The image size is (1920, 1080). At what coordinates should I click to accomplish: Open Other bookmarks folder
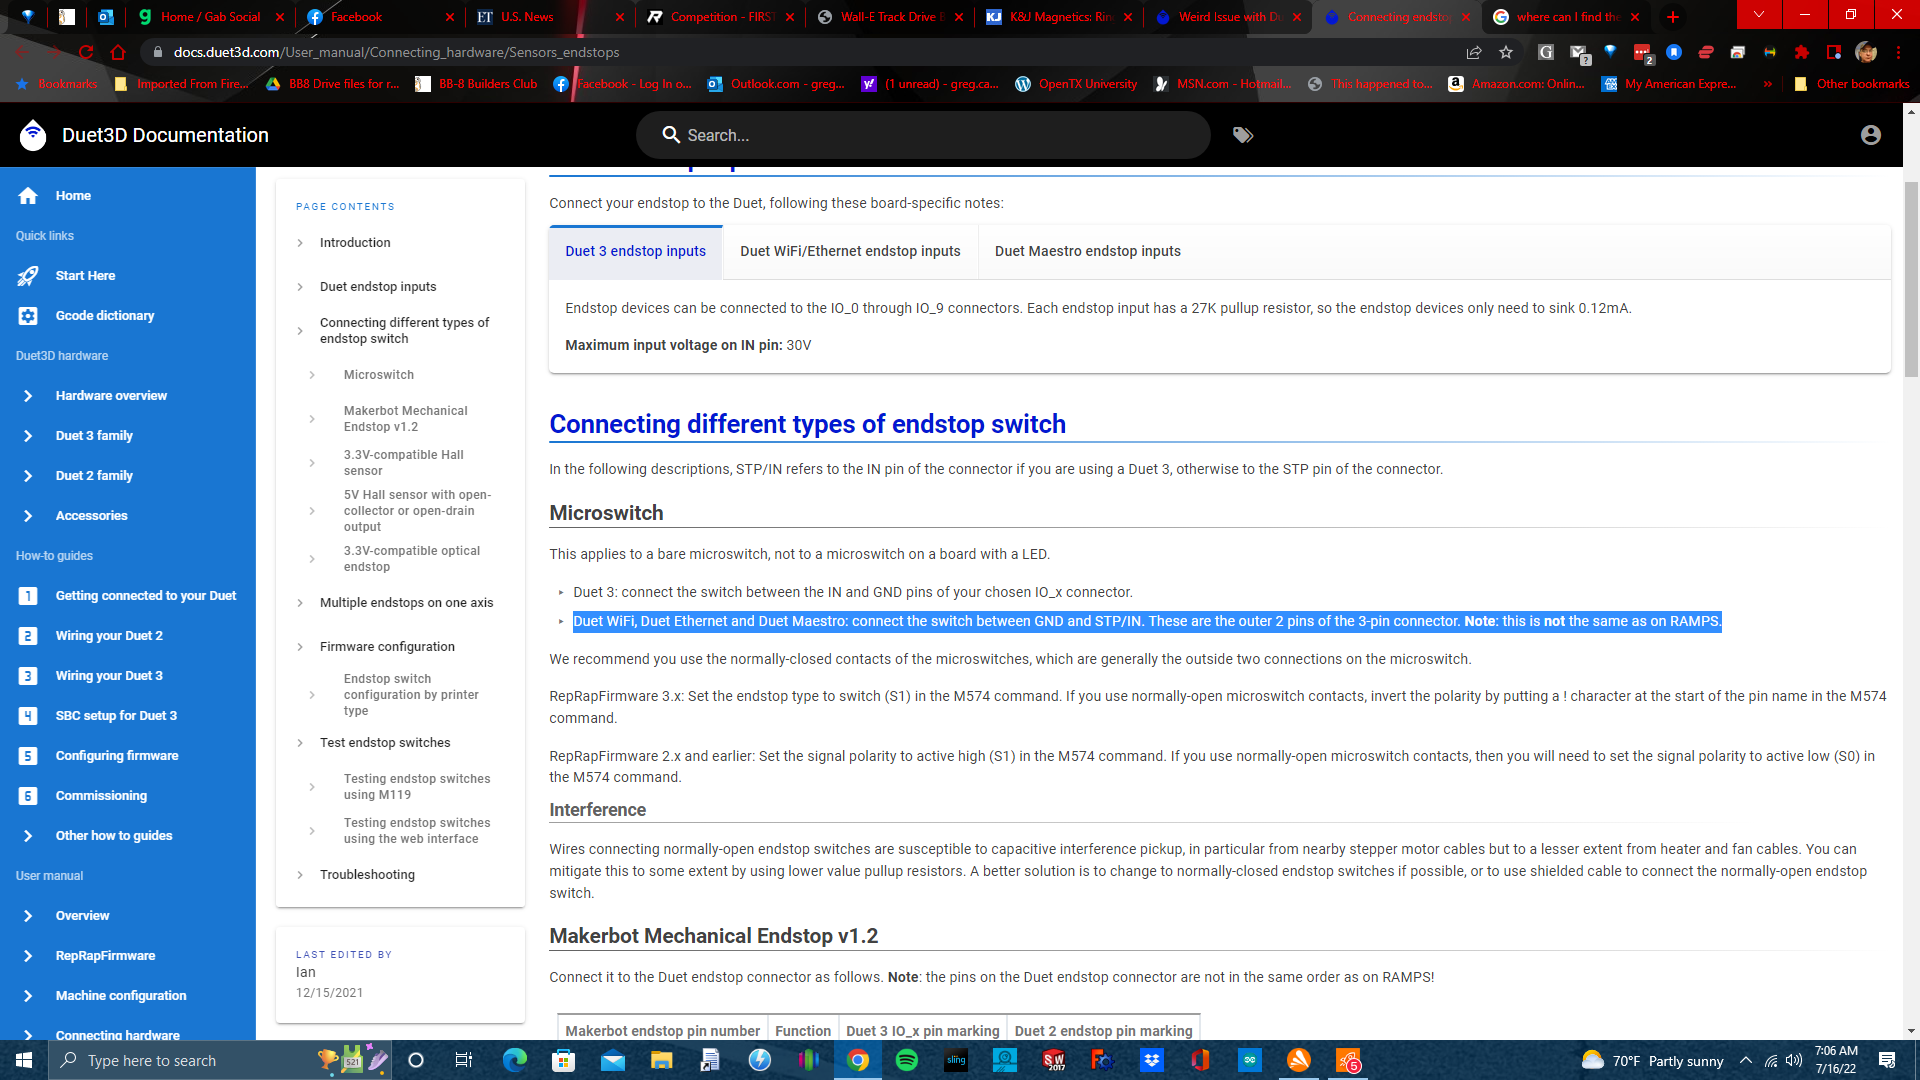(x=1852, y=84)
